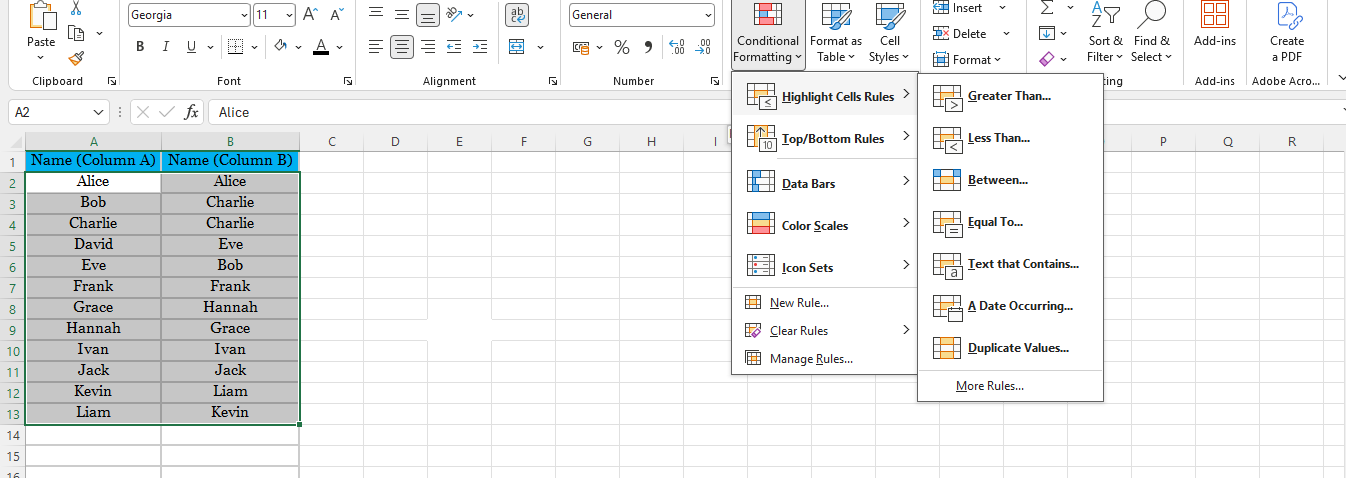Click the Format Painter brush icon

(77, 58)
